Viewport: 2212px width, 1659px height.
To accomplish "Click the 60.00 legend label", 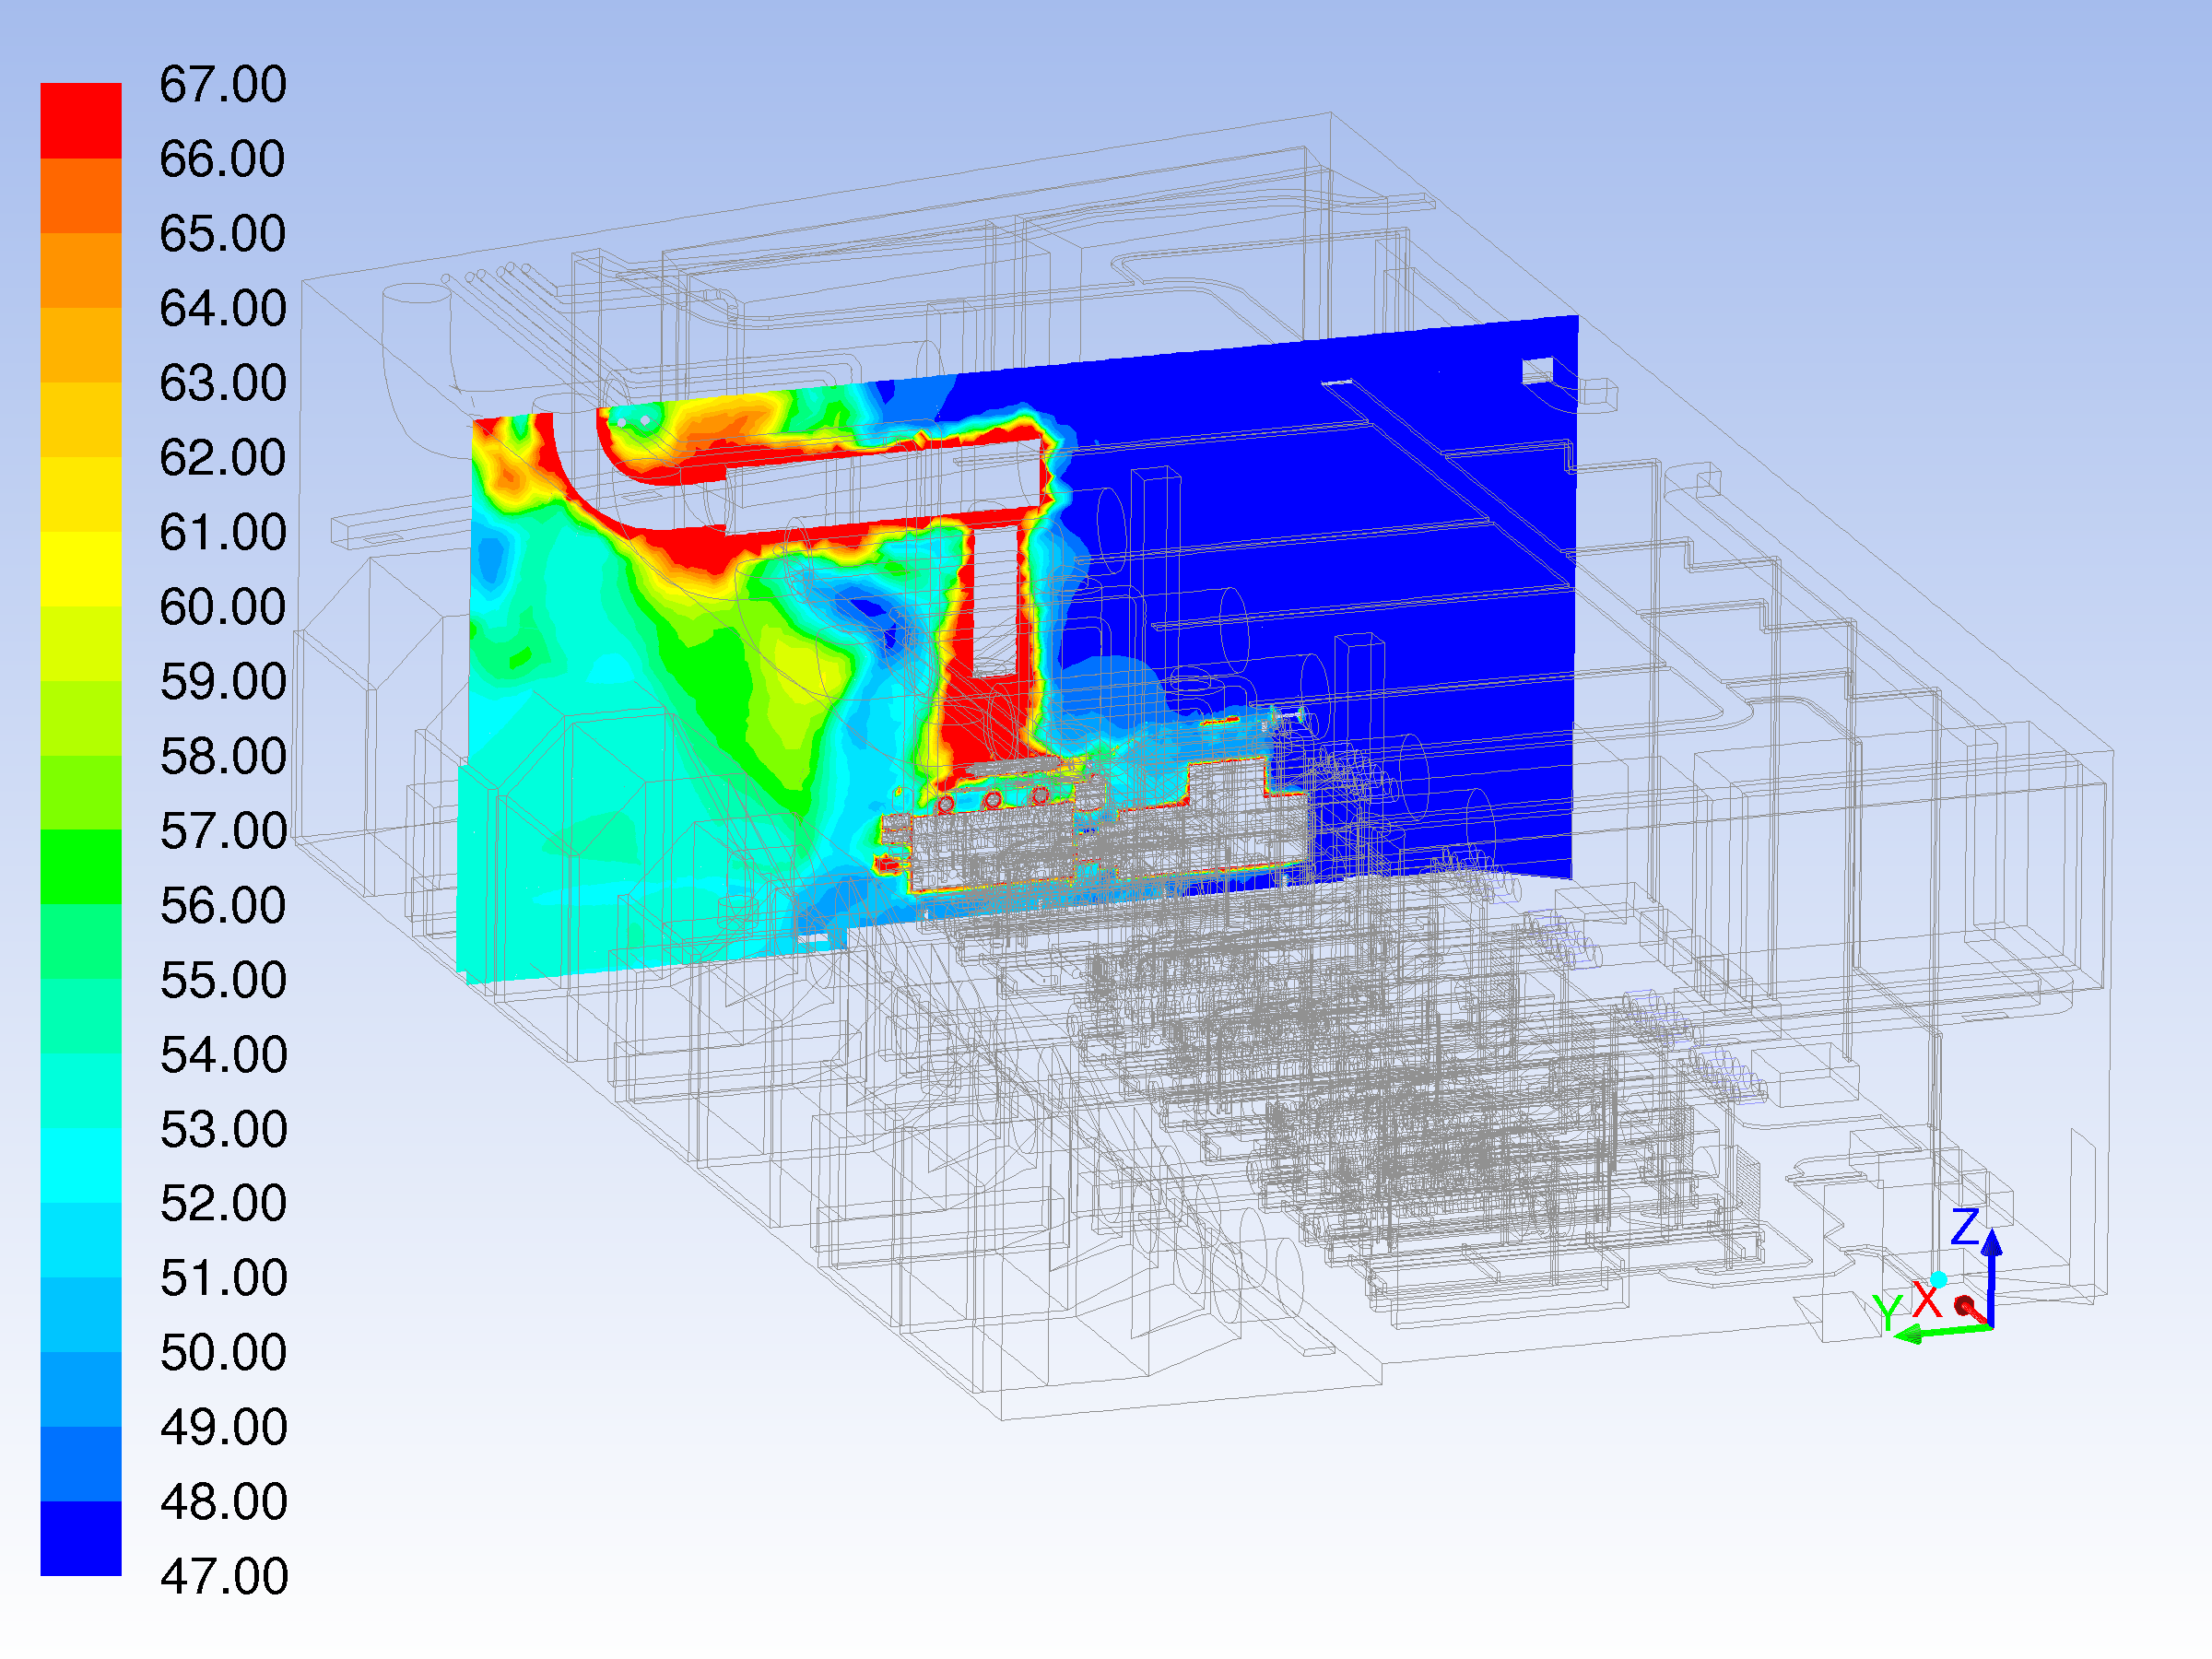I will click(x=223, y=607).
